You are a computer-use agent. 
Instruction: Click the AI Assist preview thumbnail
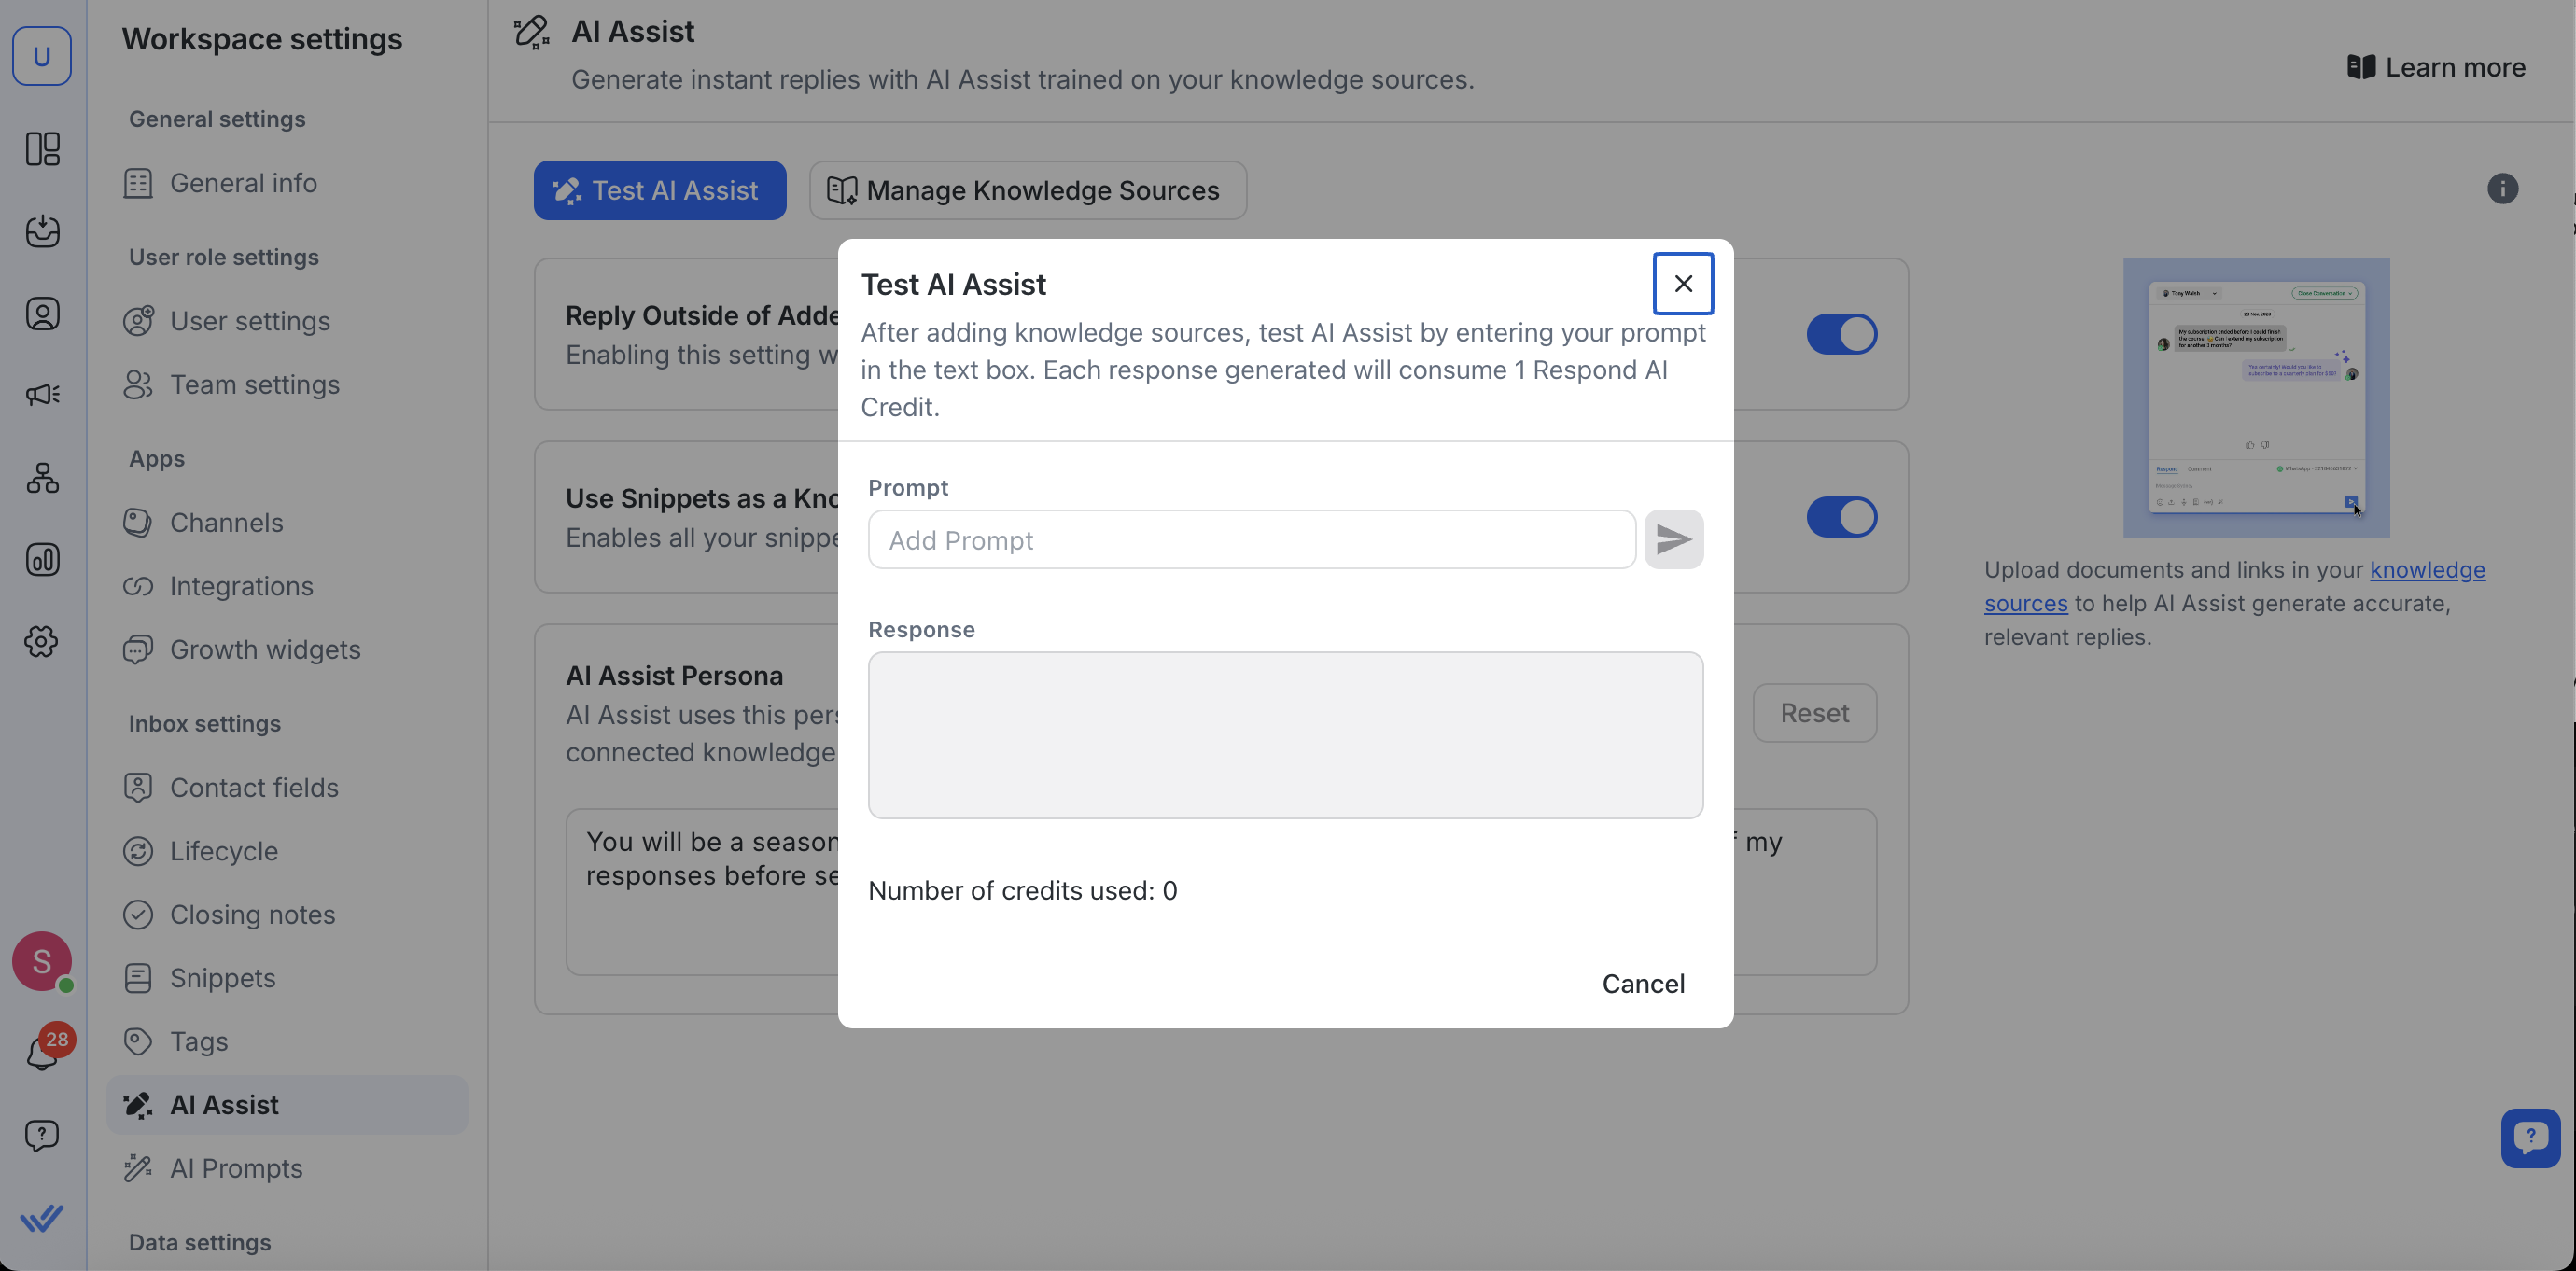[x=2256, y=397]
